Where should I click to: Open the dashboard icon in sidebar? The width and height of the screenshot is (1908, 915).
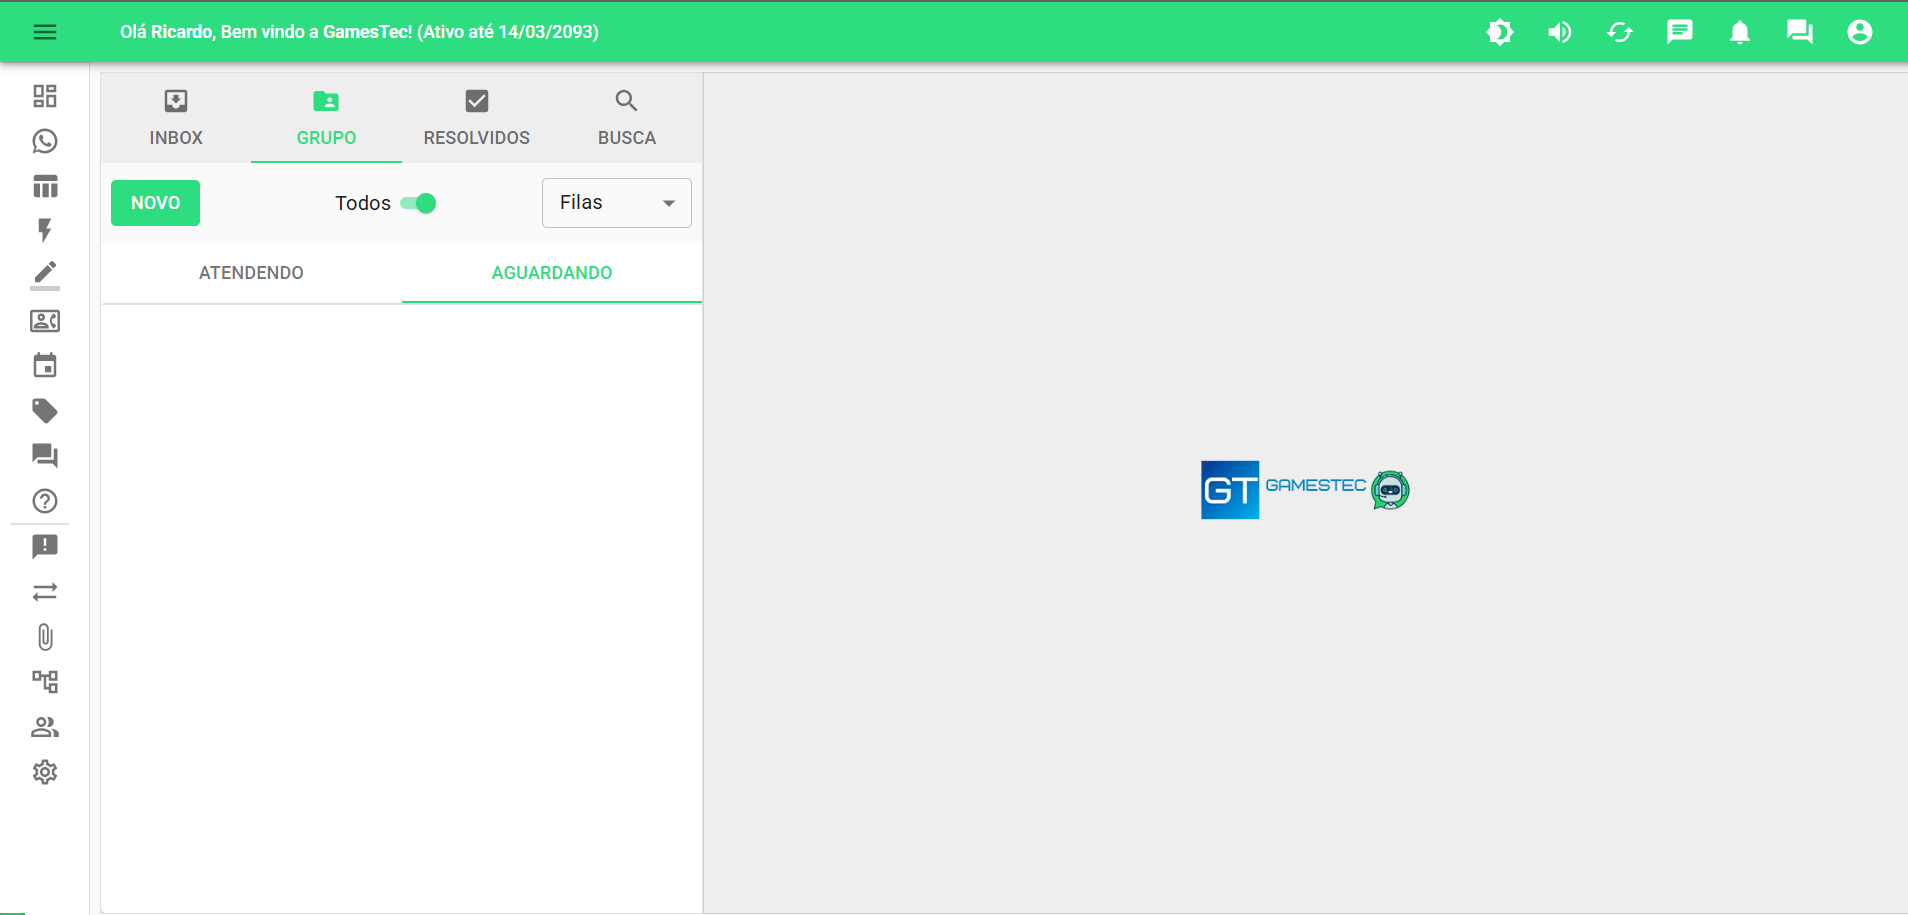[x=45, y=96]
